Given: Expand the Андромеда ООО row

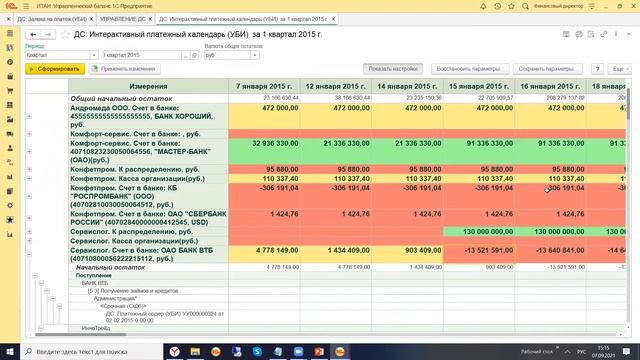Looking at the screenshot, I should (29, 116).
